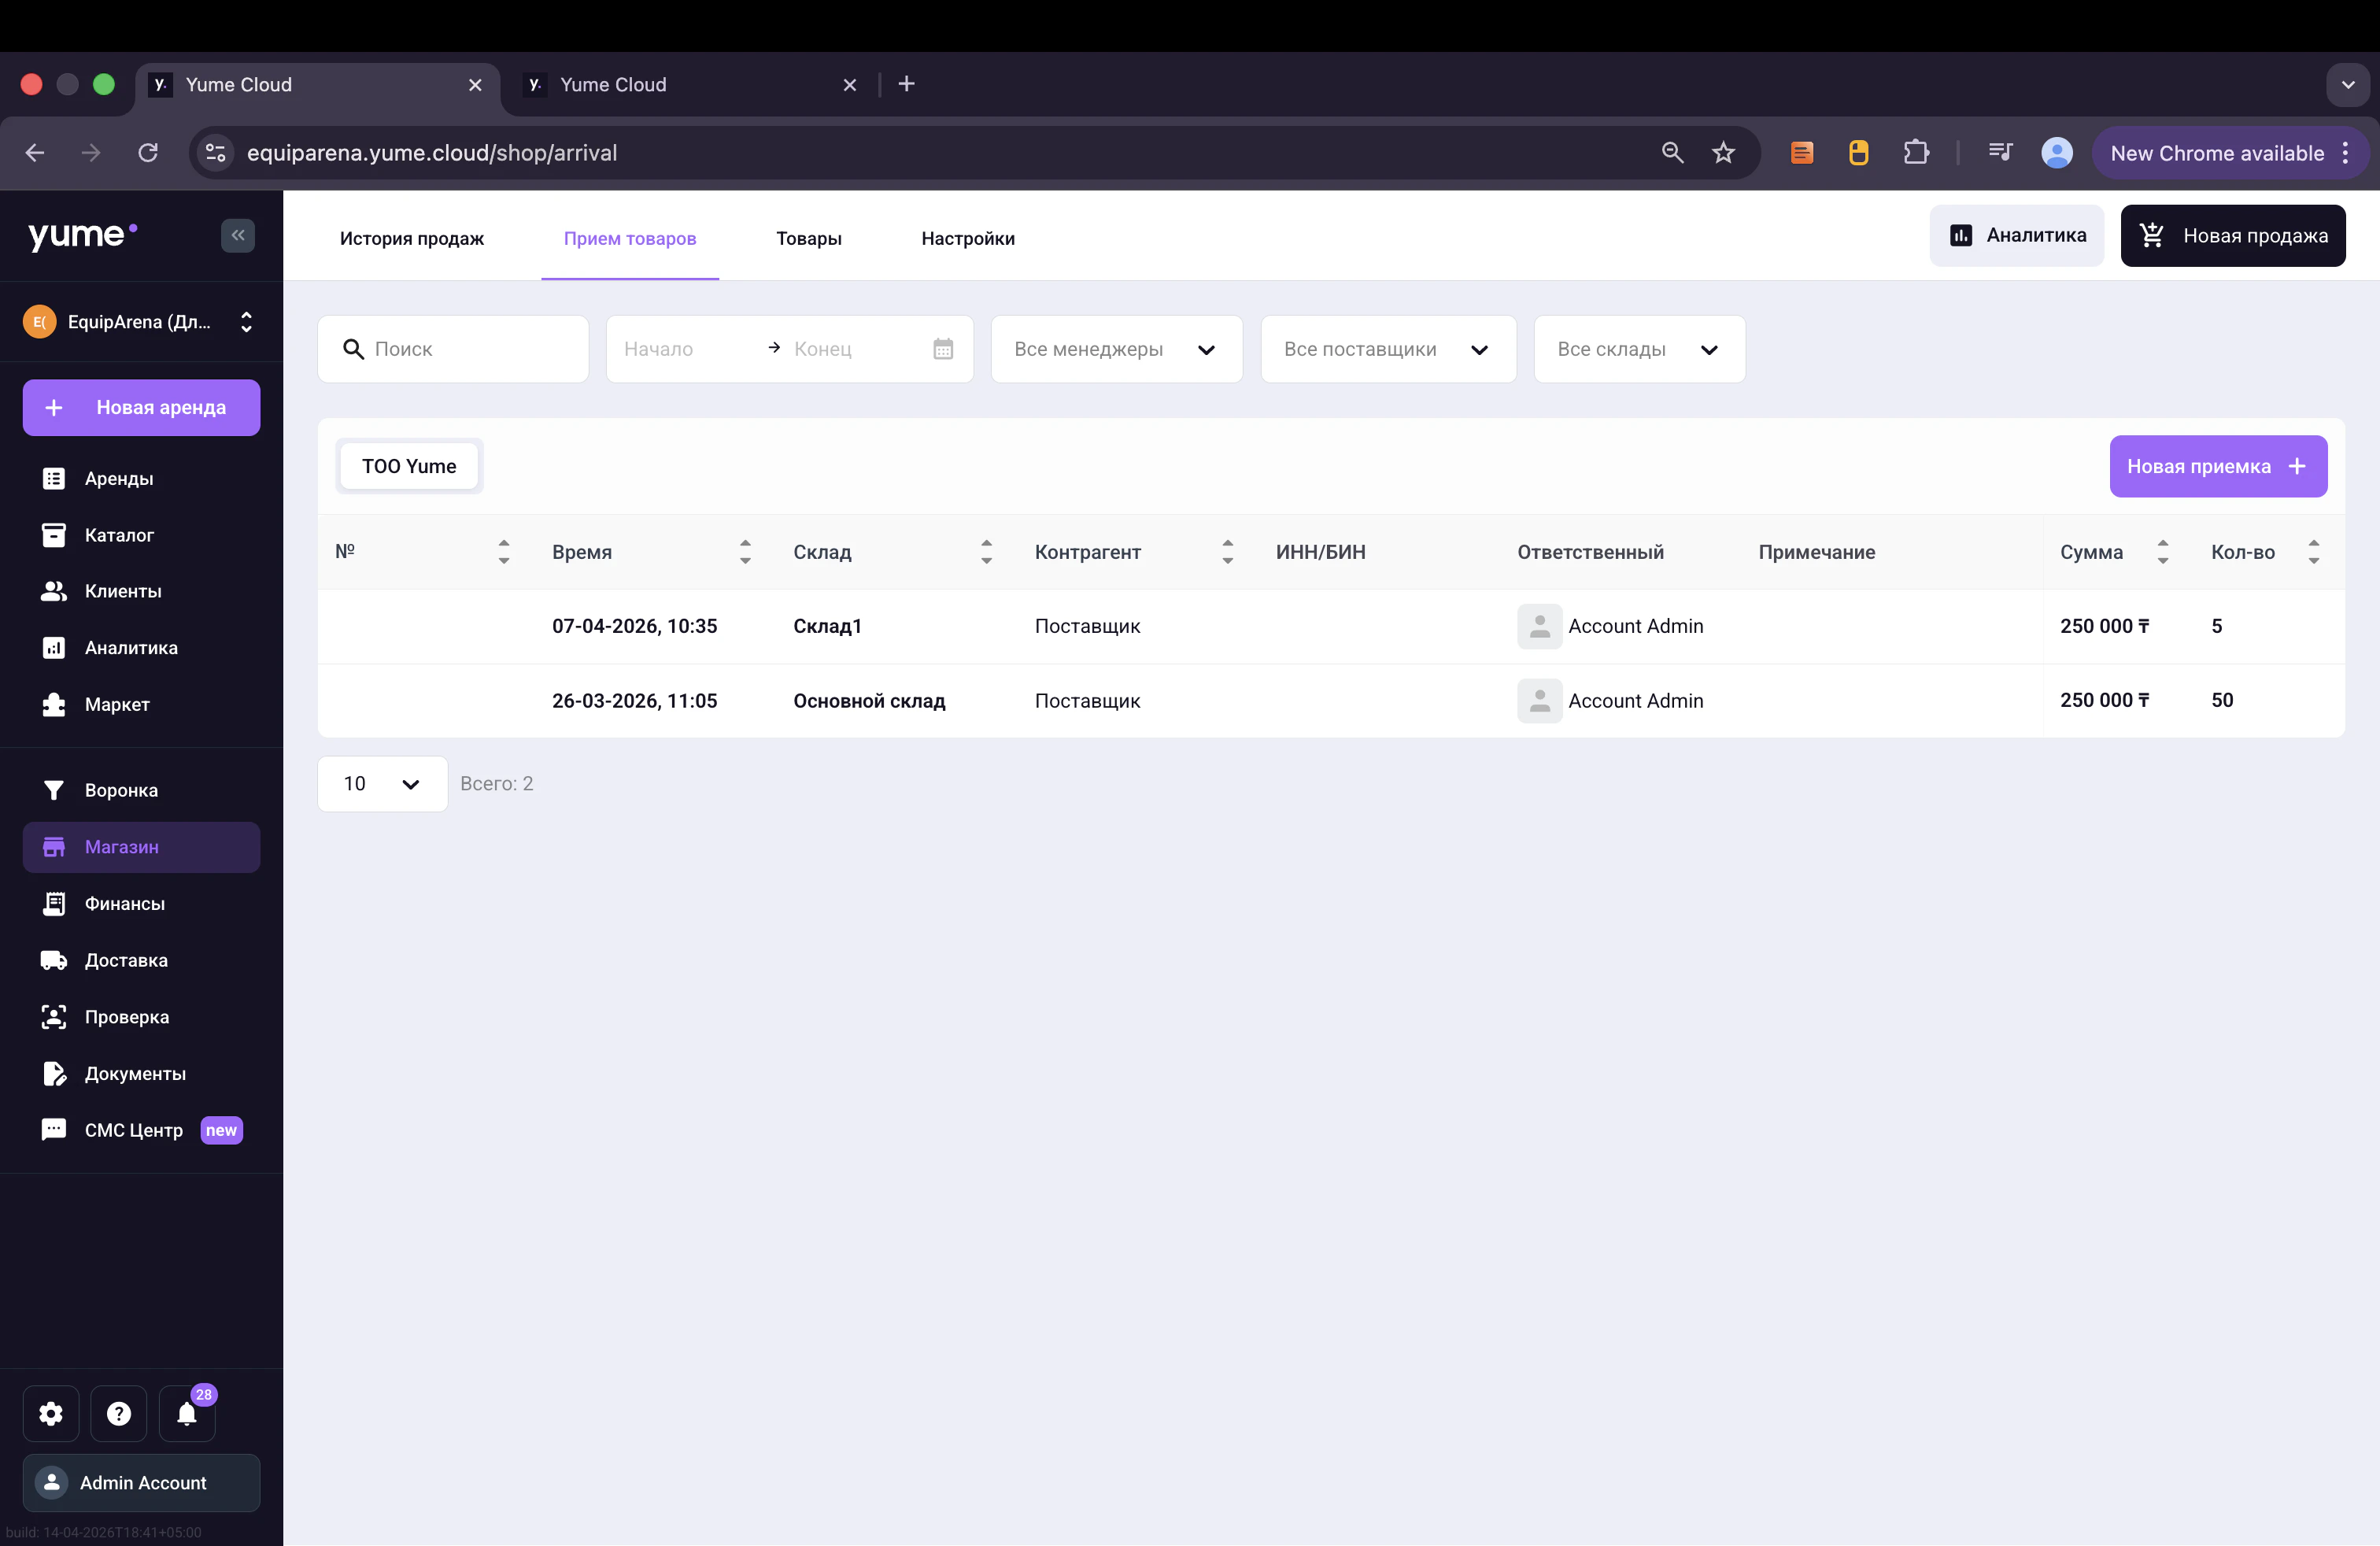Open СМС Центр in the sidebar
This screenshot has width=2380, height=1546.
[134, 1130]
